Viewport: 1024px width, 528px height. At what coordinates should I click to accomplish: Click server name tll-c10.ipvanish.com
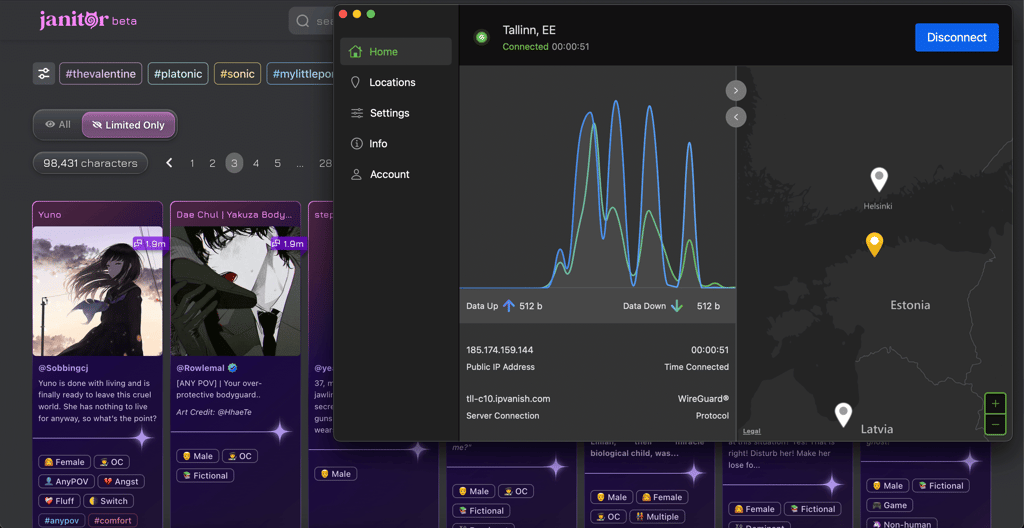(508, 399)
